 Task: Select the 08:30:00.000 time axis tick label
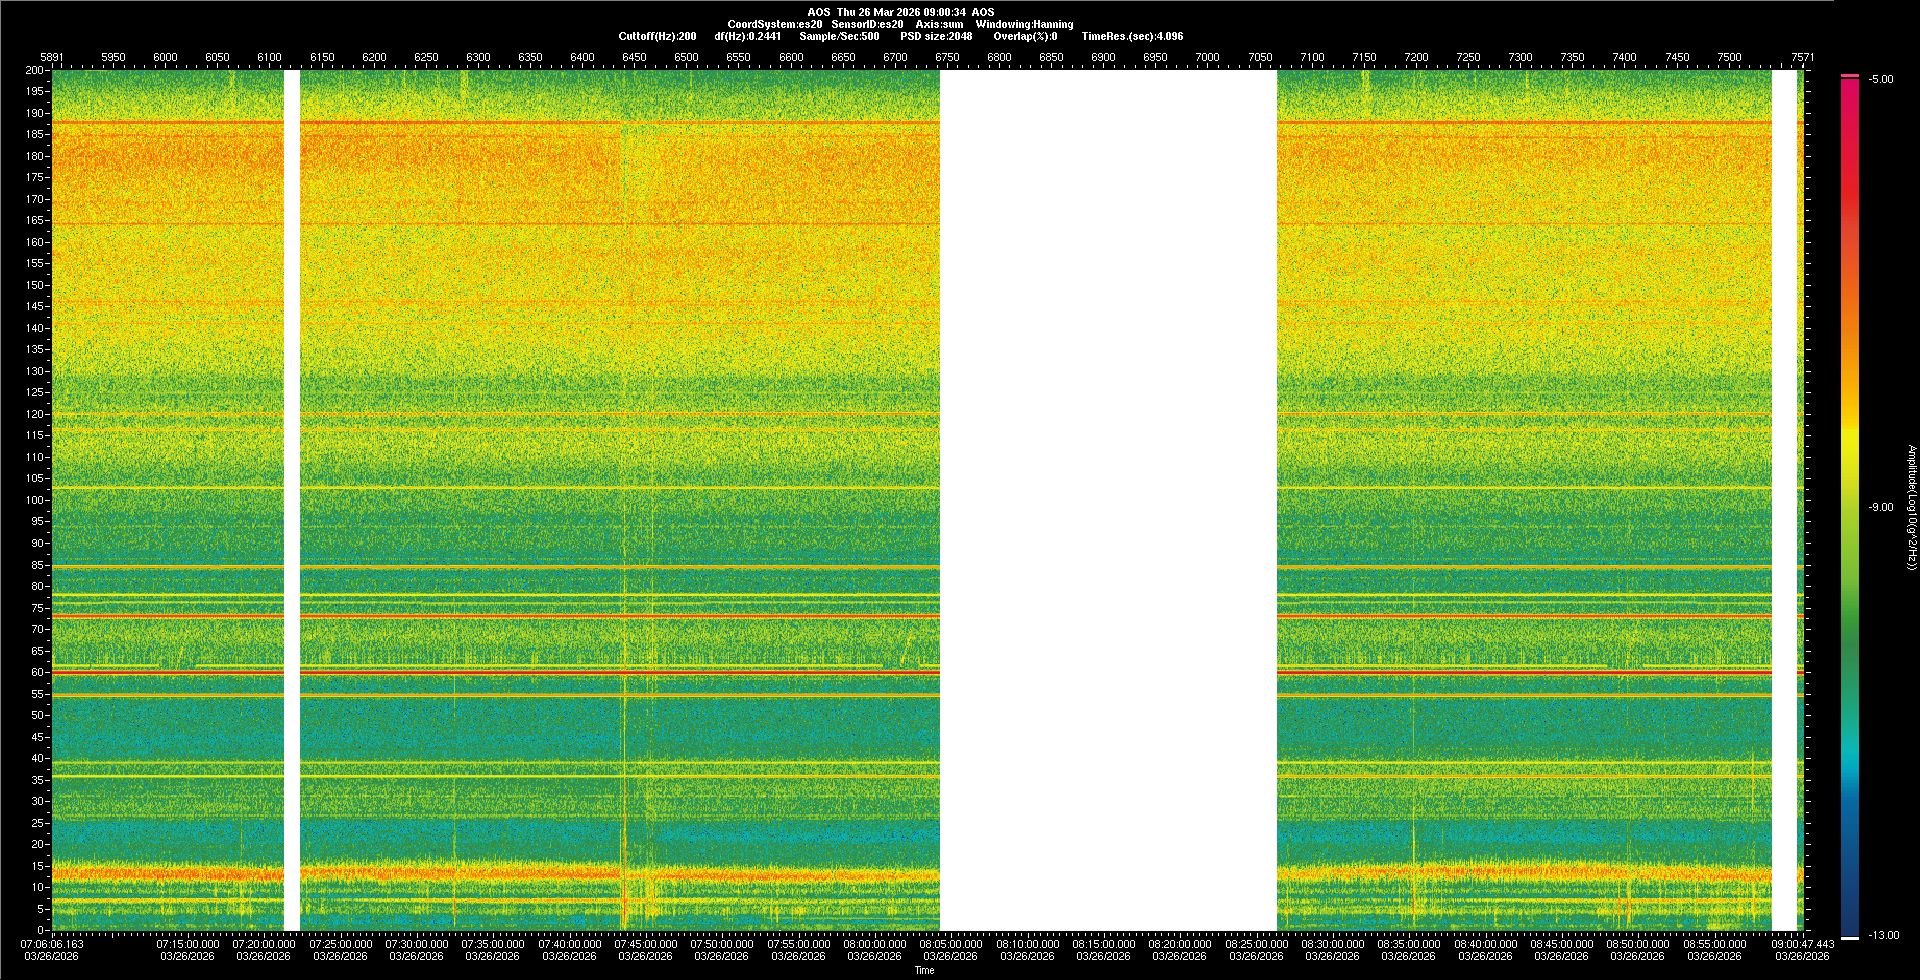click(1332, 943)
